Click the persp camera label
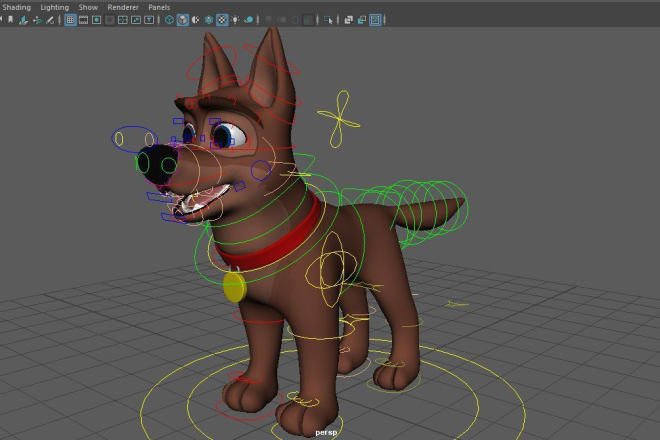 click(326, 432)
